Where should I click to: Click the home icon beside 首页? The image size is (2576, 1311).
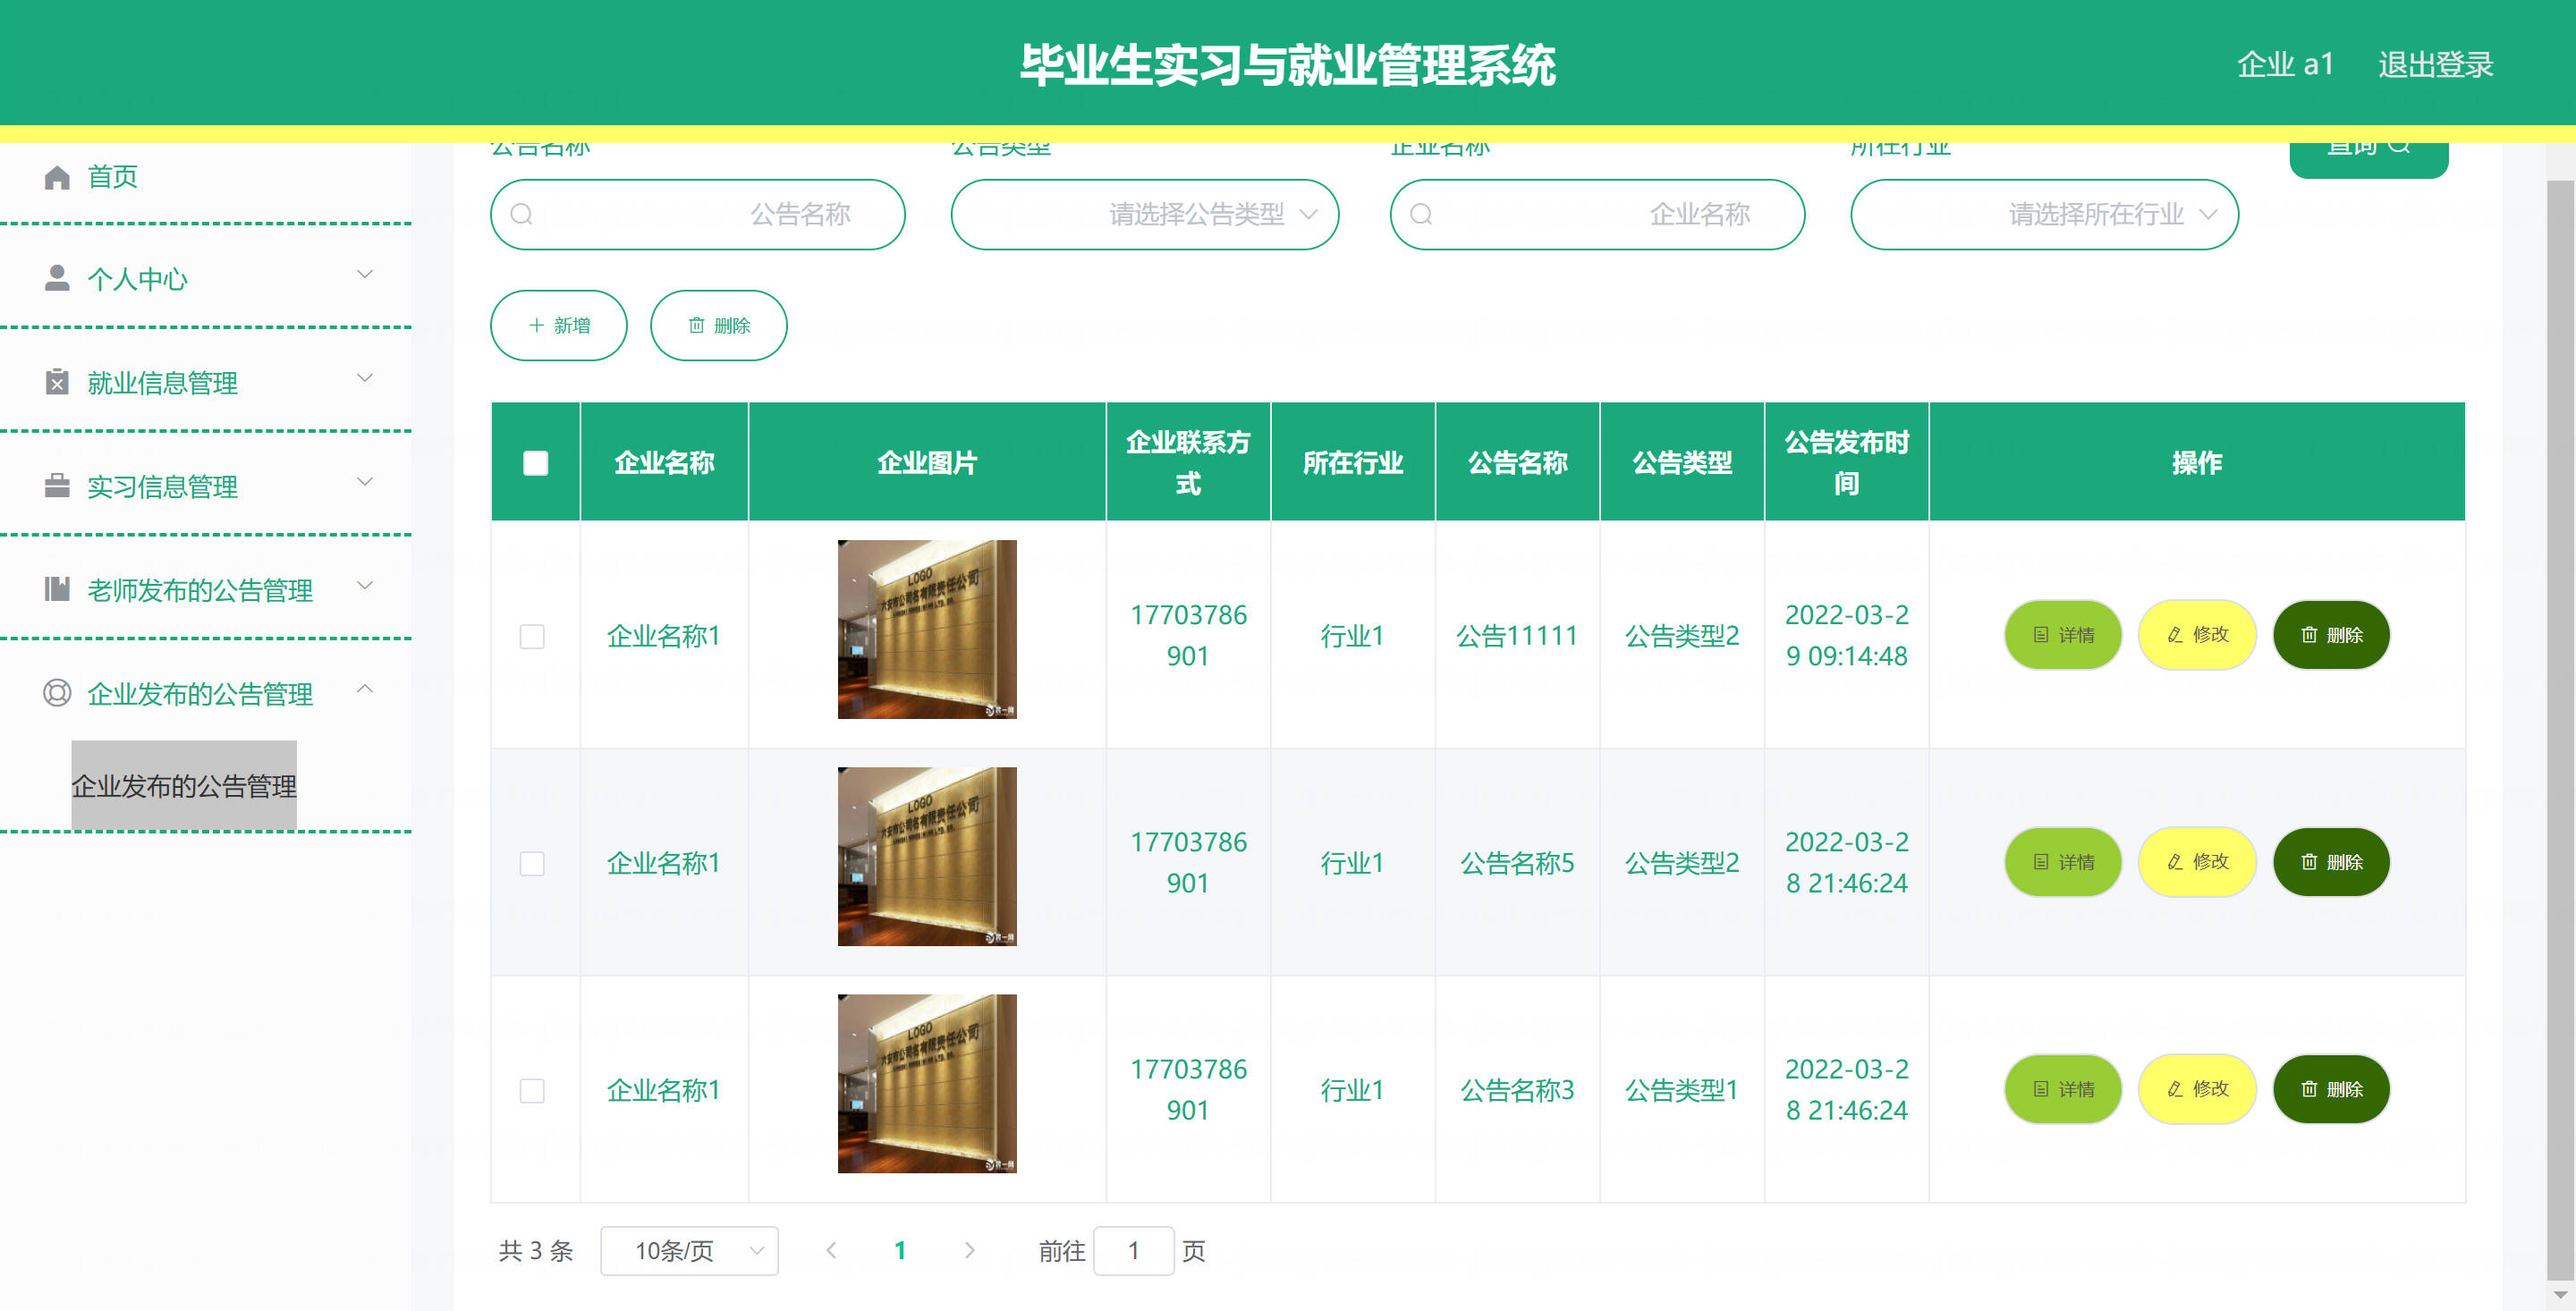(57, 177)
